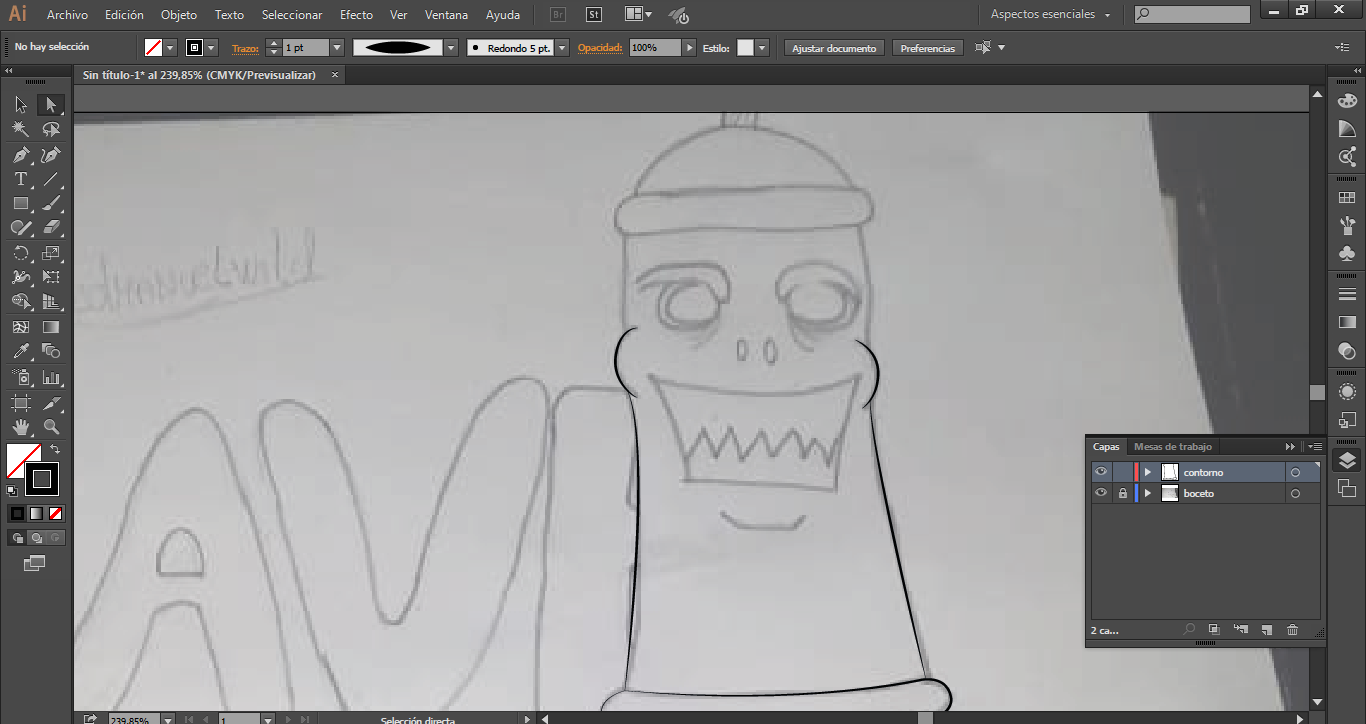Click the orange Opacidad link
Image resolution: width=1366 pixels, height=724 pixels.
pos(600,48)
